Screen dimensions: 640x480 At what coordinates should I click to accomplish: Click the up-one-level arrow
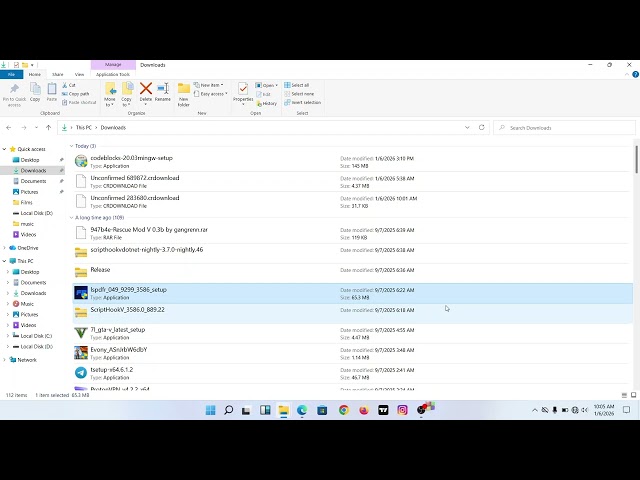(49, 128)
